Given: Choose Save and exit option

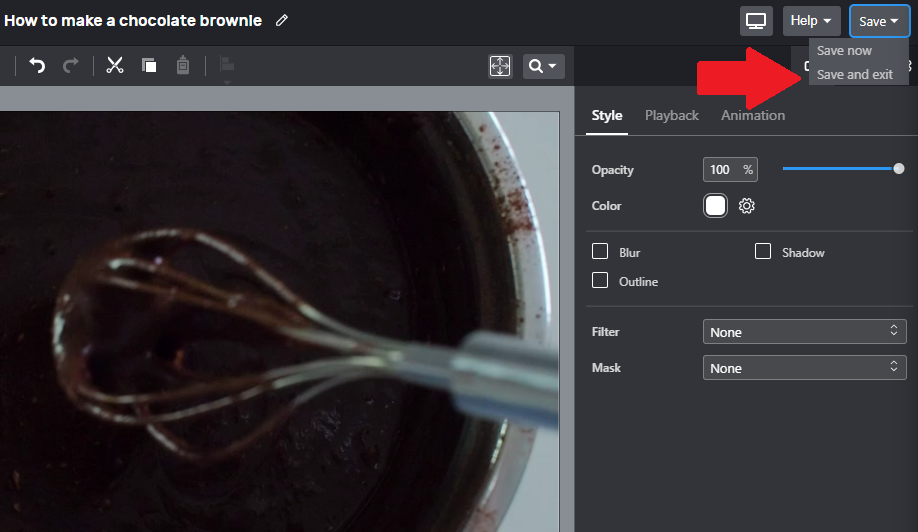Looking at the screenshot, I should (855, 74).
